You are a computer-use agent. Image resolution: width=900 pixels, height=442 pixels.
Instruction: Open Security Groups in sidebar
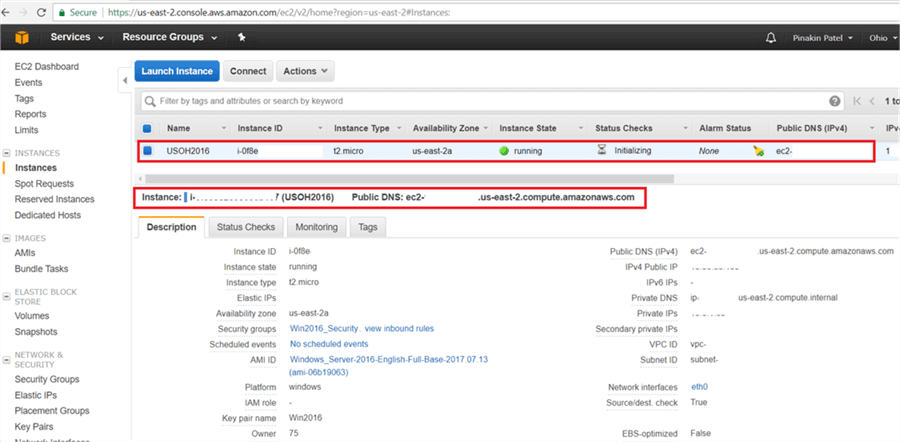pyautogui.click(x=47, y=379)
